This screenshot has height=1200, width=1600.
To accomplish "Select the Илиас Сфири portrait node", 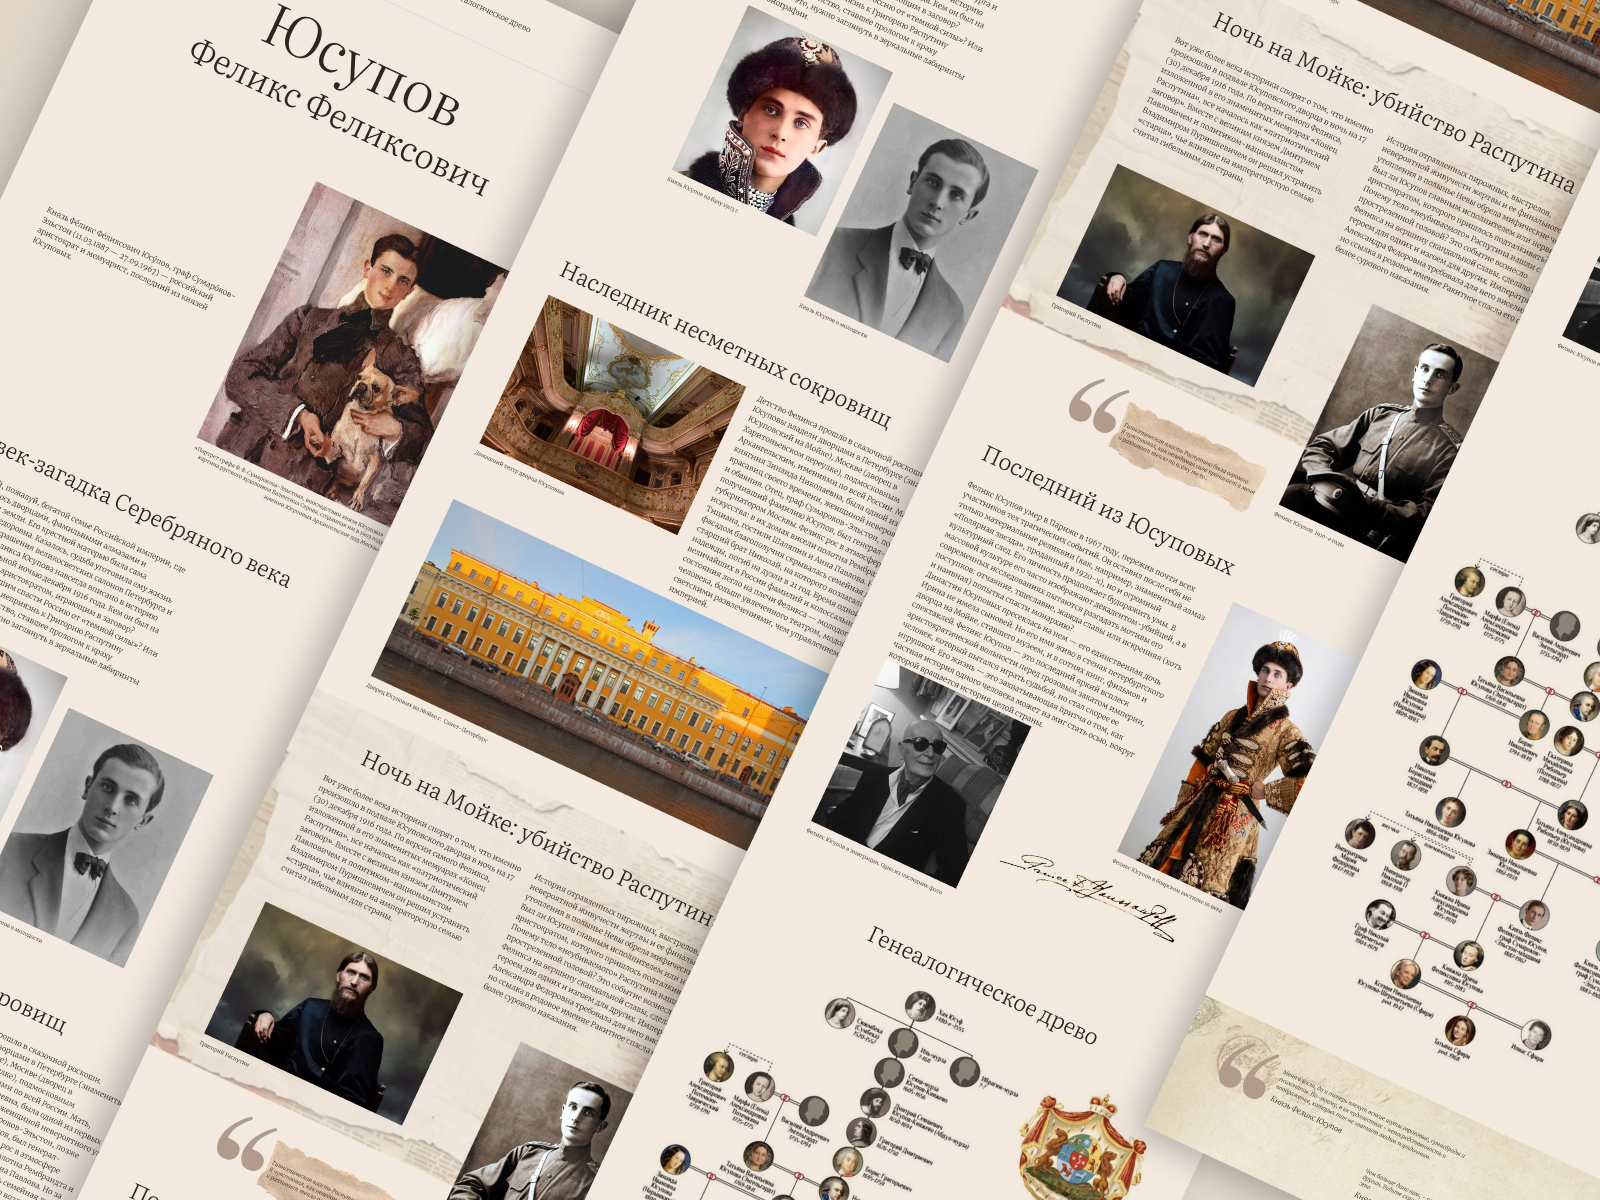I will tap(1536, 1035).
